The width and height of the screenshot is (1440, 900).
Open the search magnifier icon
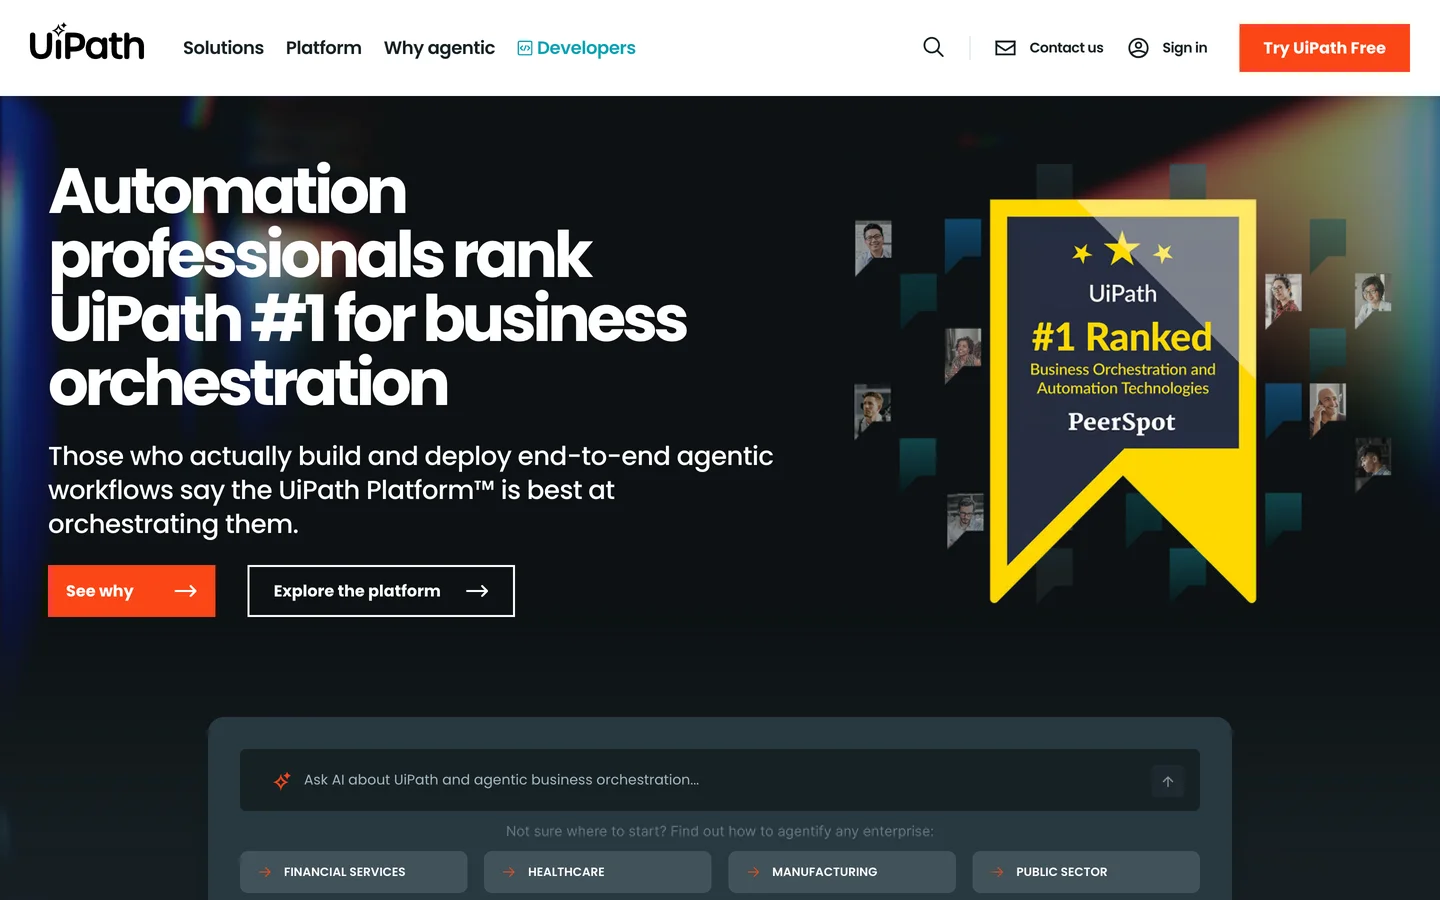click(933, 47)
